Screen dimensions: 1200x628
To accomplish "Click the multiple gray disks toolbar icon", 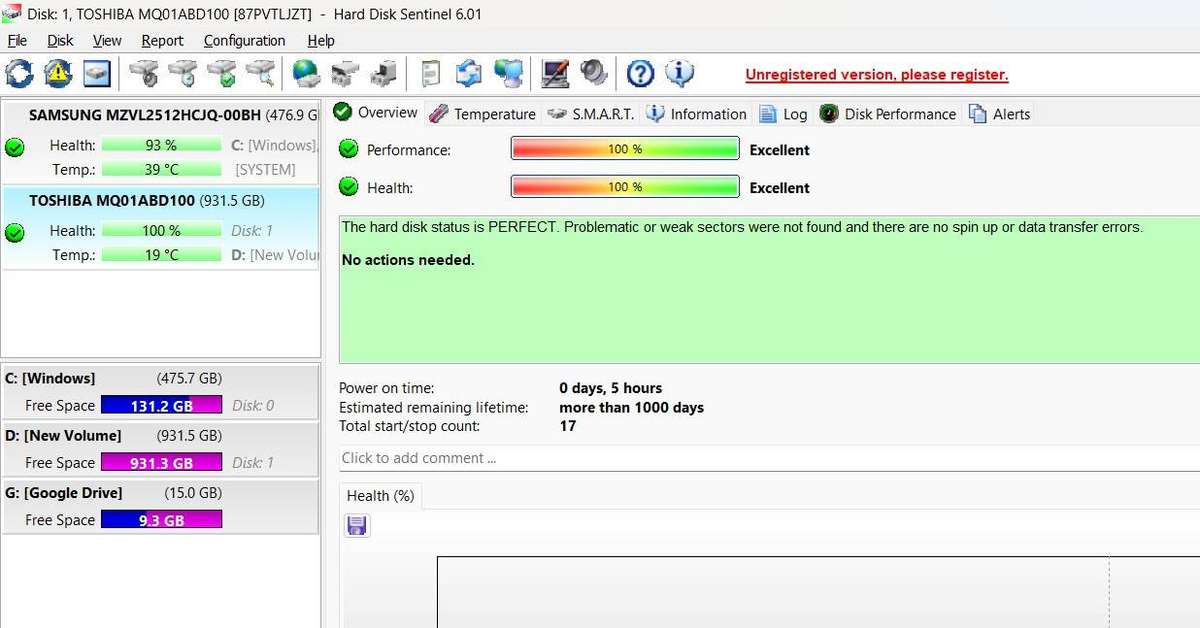I will pyautogui.click(x=344, y=73).
